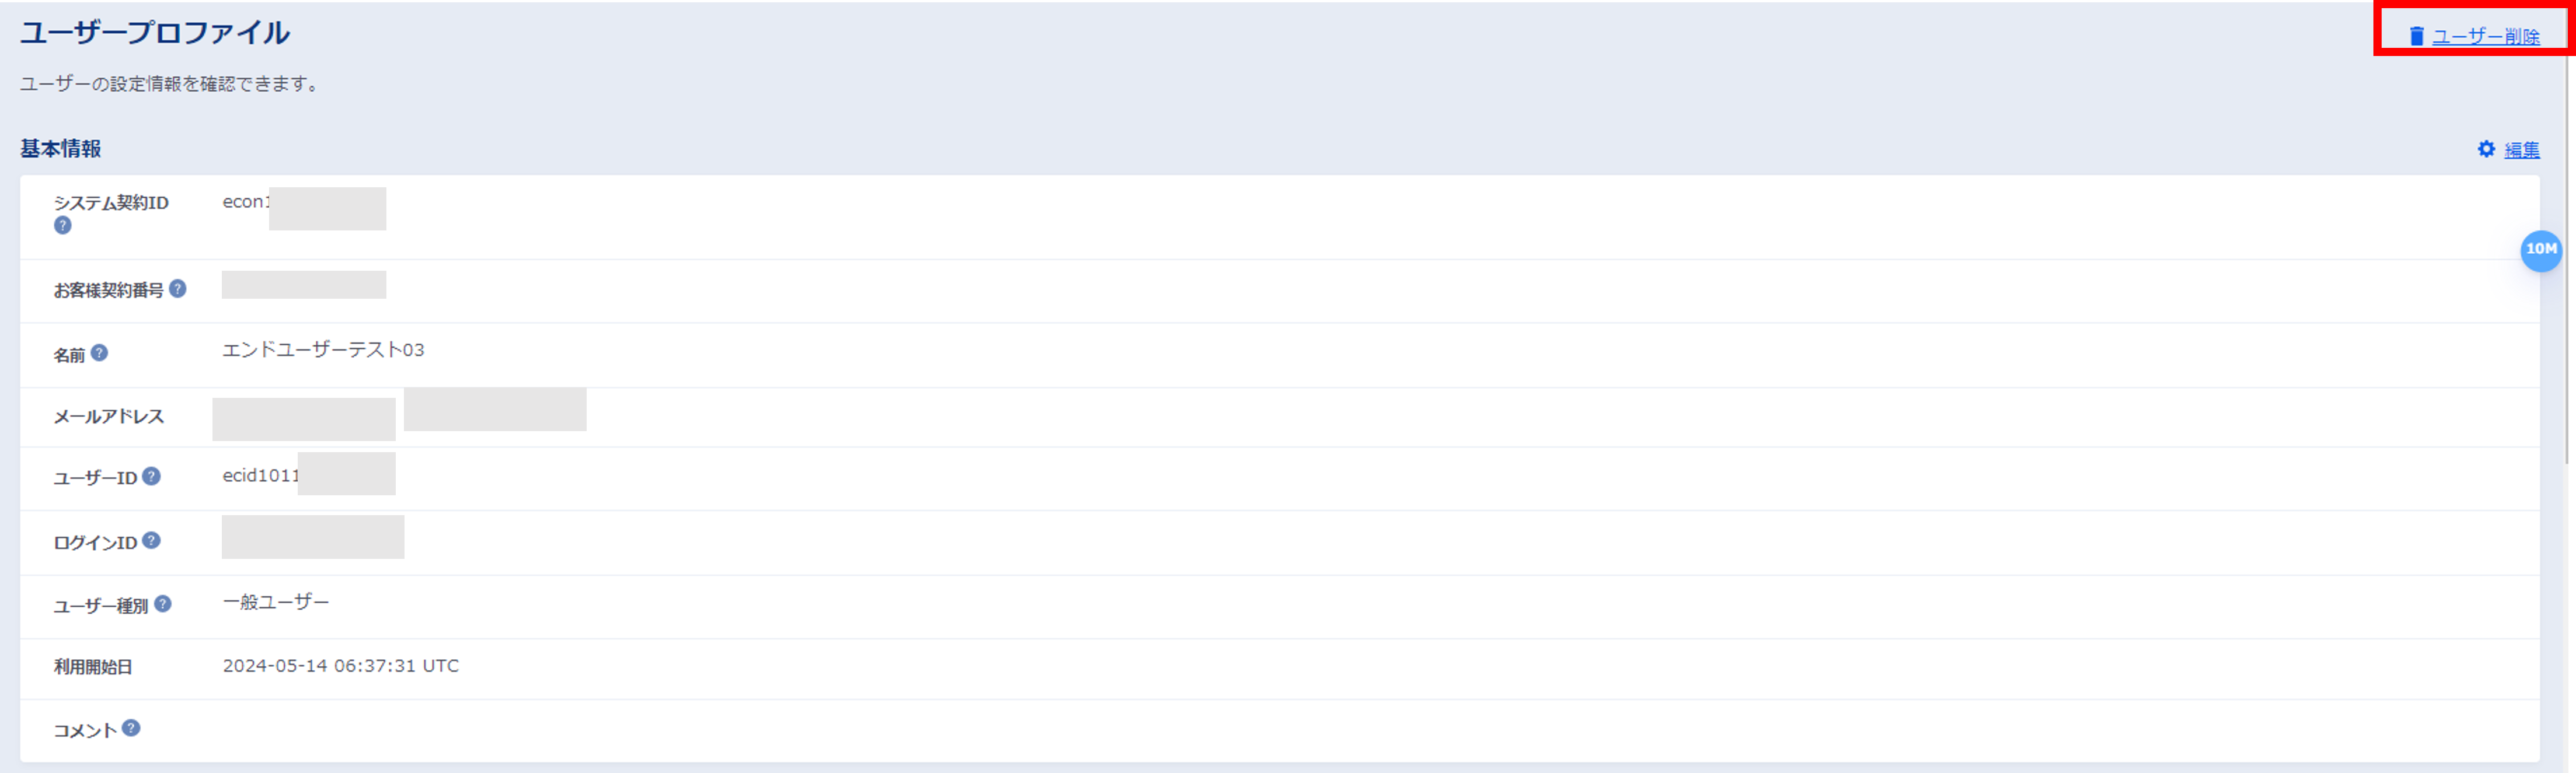Click the help icon beside ログインID
2576x773 pixels.
point(151,541)
